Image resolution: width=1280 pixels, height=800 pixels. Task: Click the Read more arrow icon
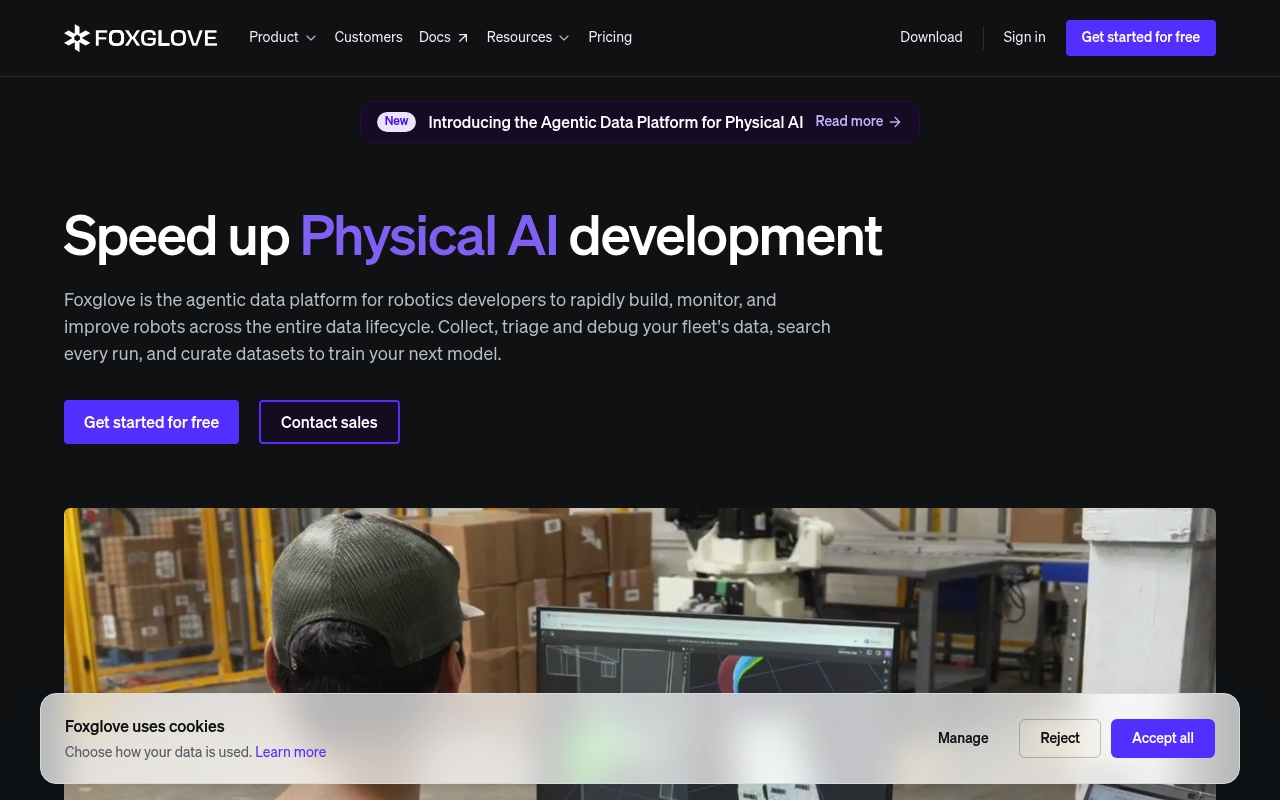pyautogui.click(x=895, y=122)
